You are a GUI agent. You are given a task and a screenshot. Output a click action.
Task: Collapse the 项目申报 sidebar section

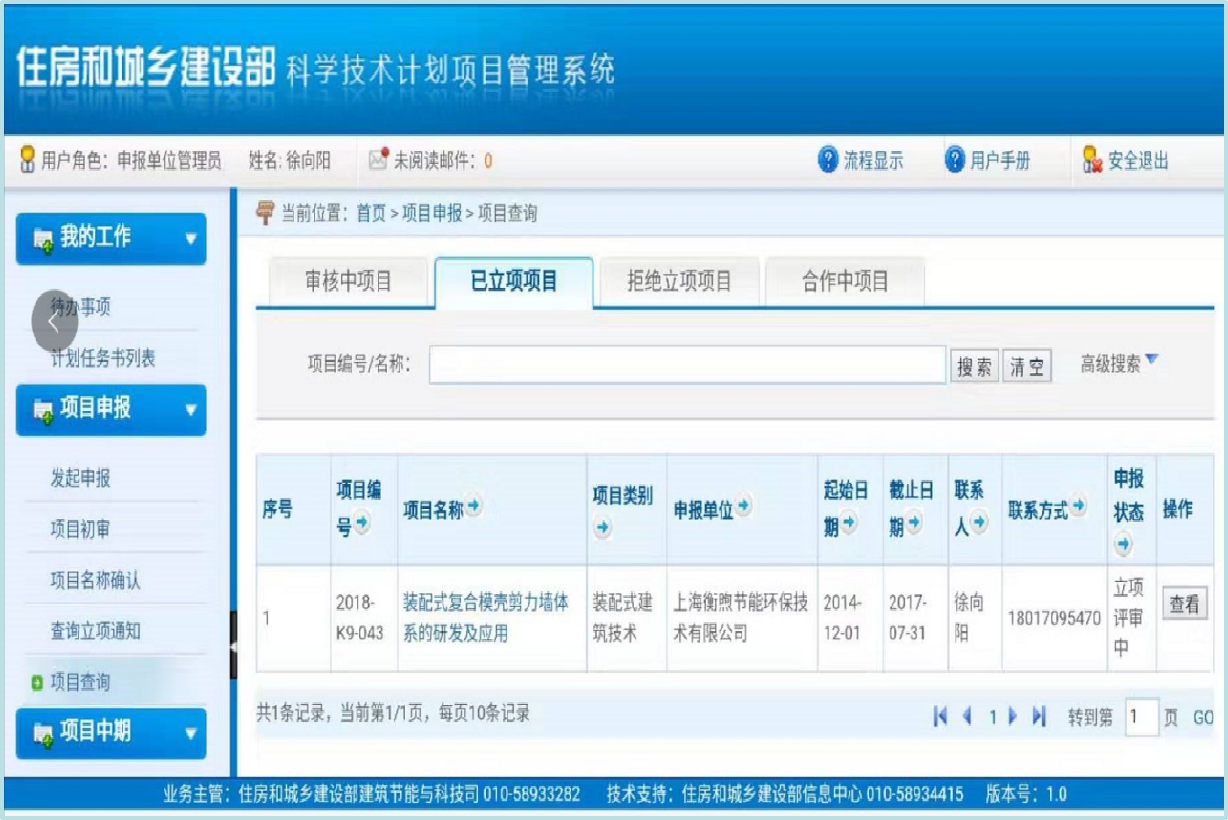[190, 409]
